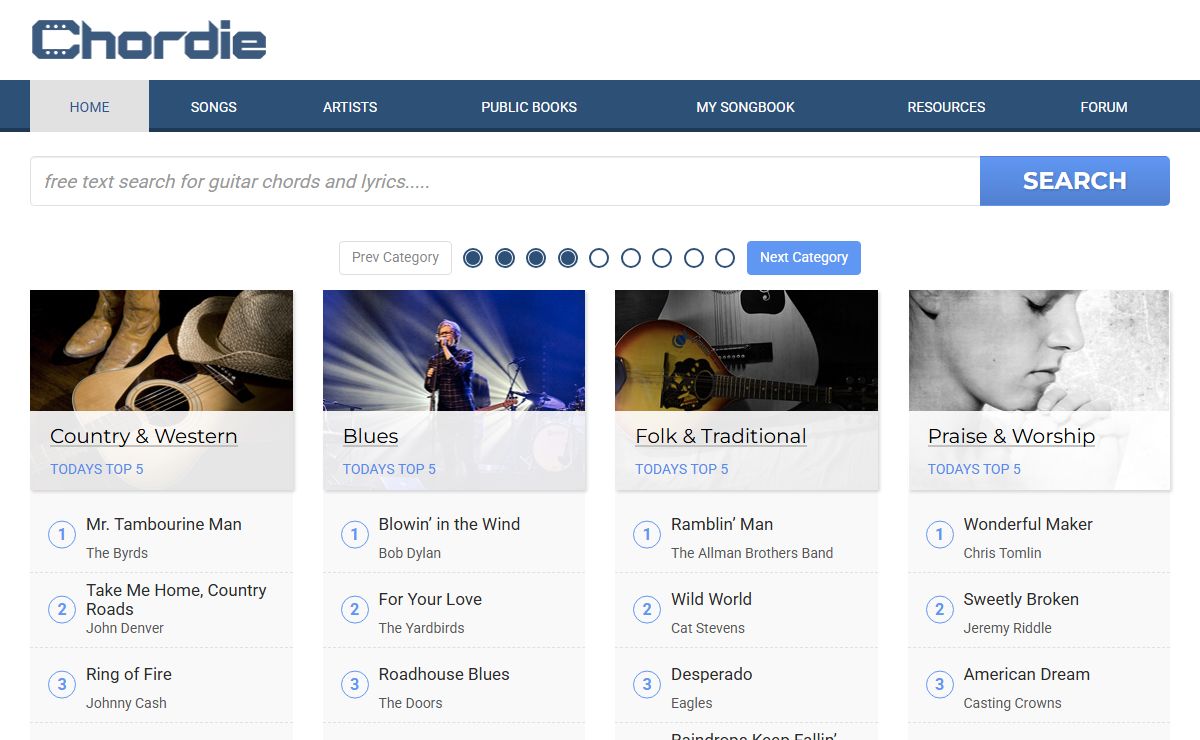This screenshot has height=740, width=1200.
Task: Click artist name Cat Stevens
Action: (708, 628)
